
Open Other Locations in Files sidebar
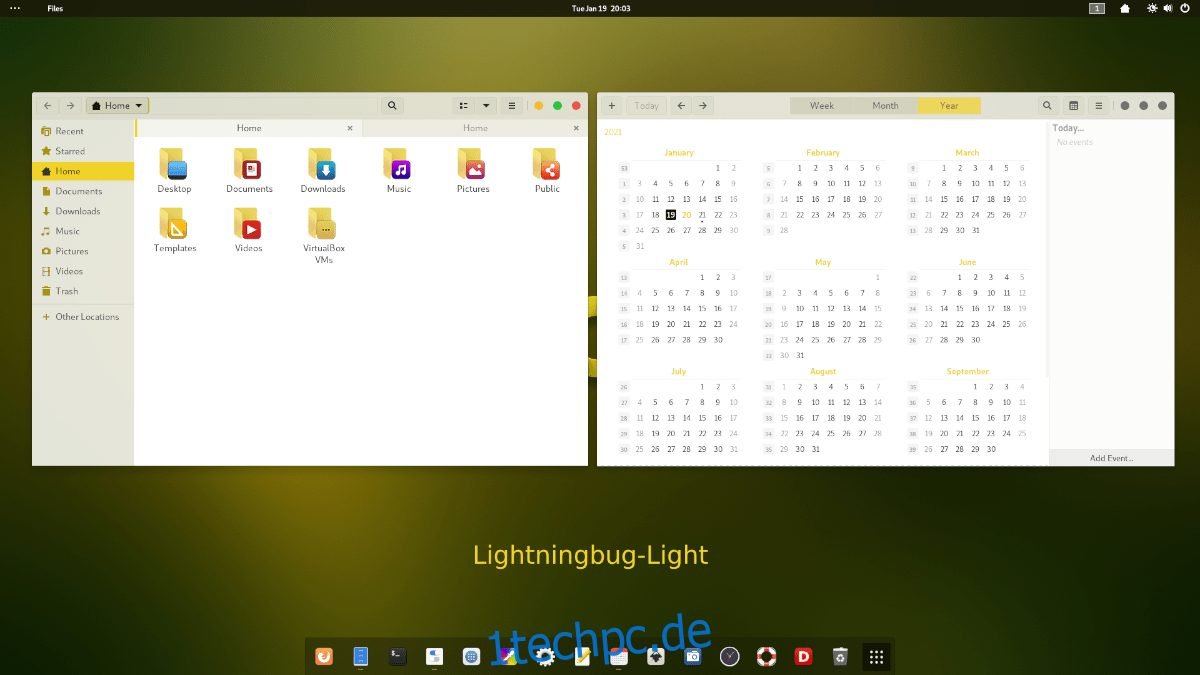tap(83, 317)
